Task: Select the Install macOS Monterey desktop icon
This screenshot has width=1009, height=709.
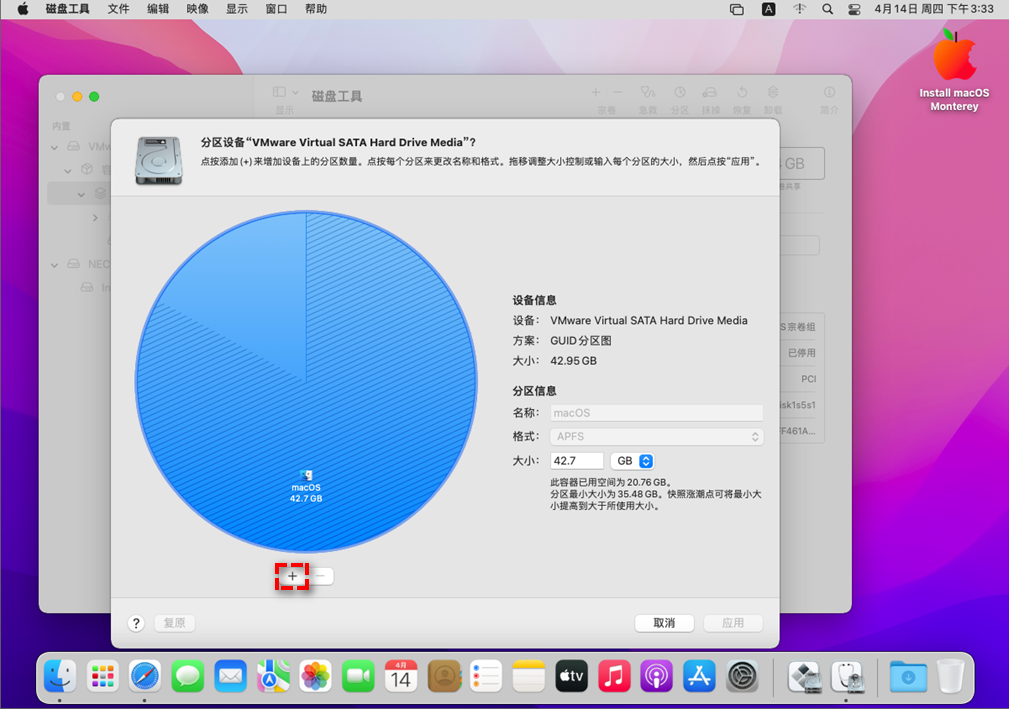Action: coord(954,70)
